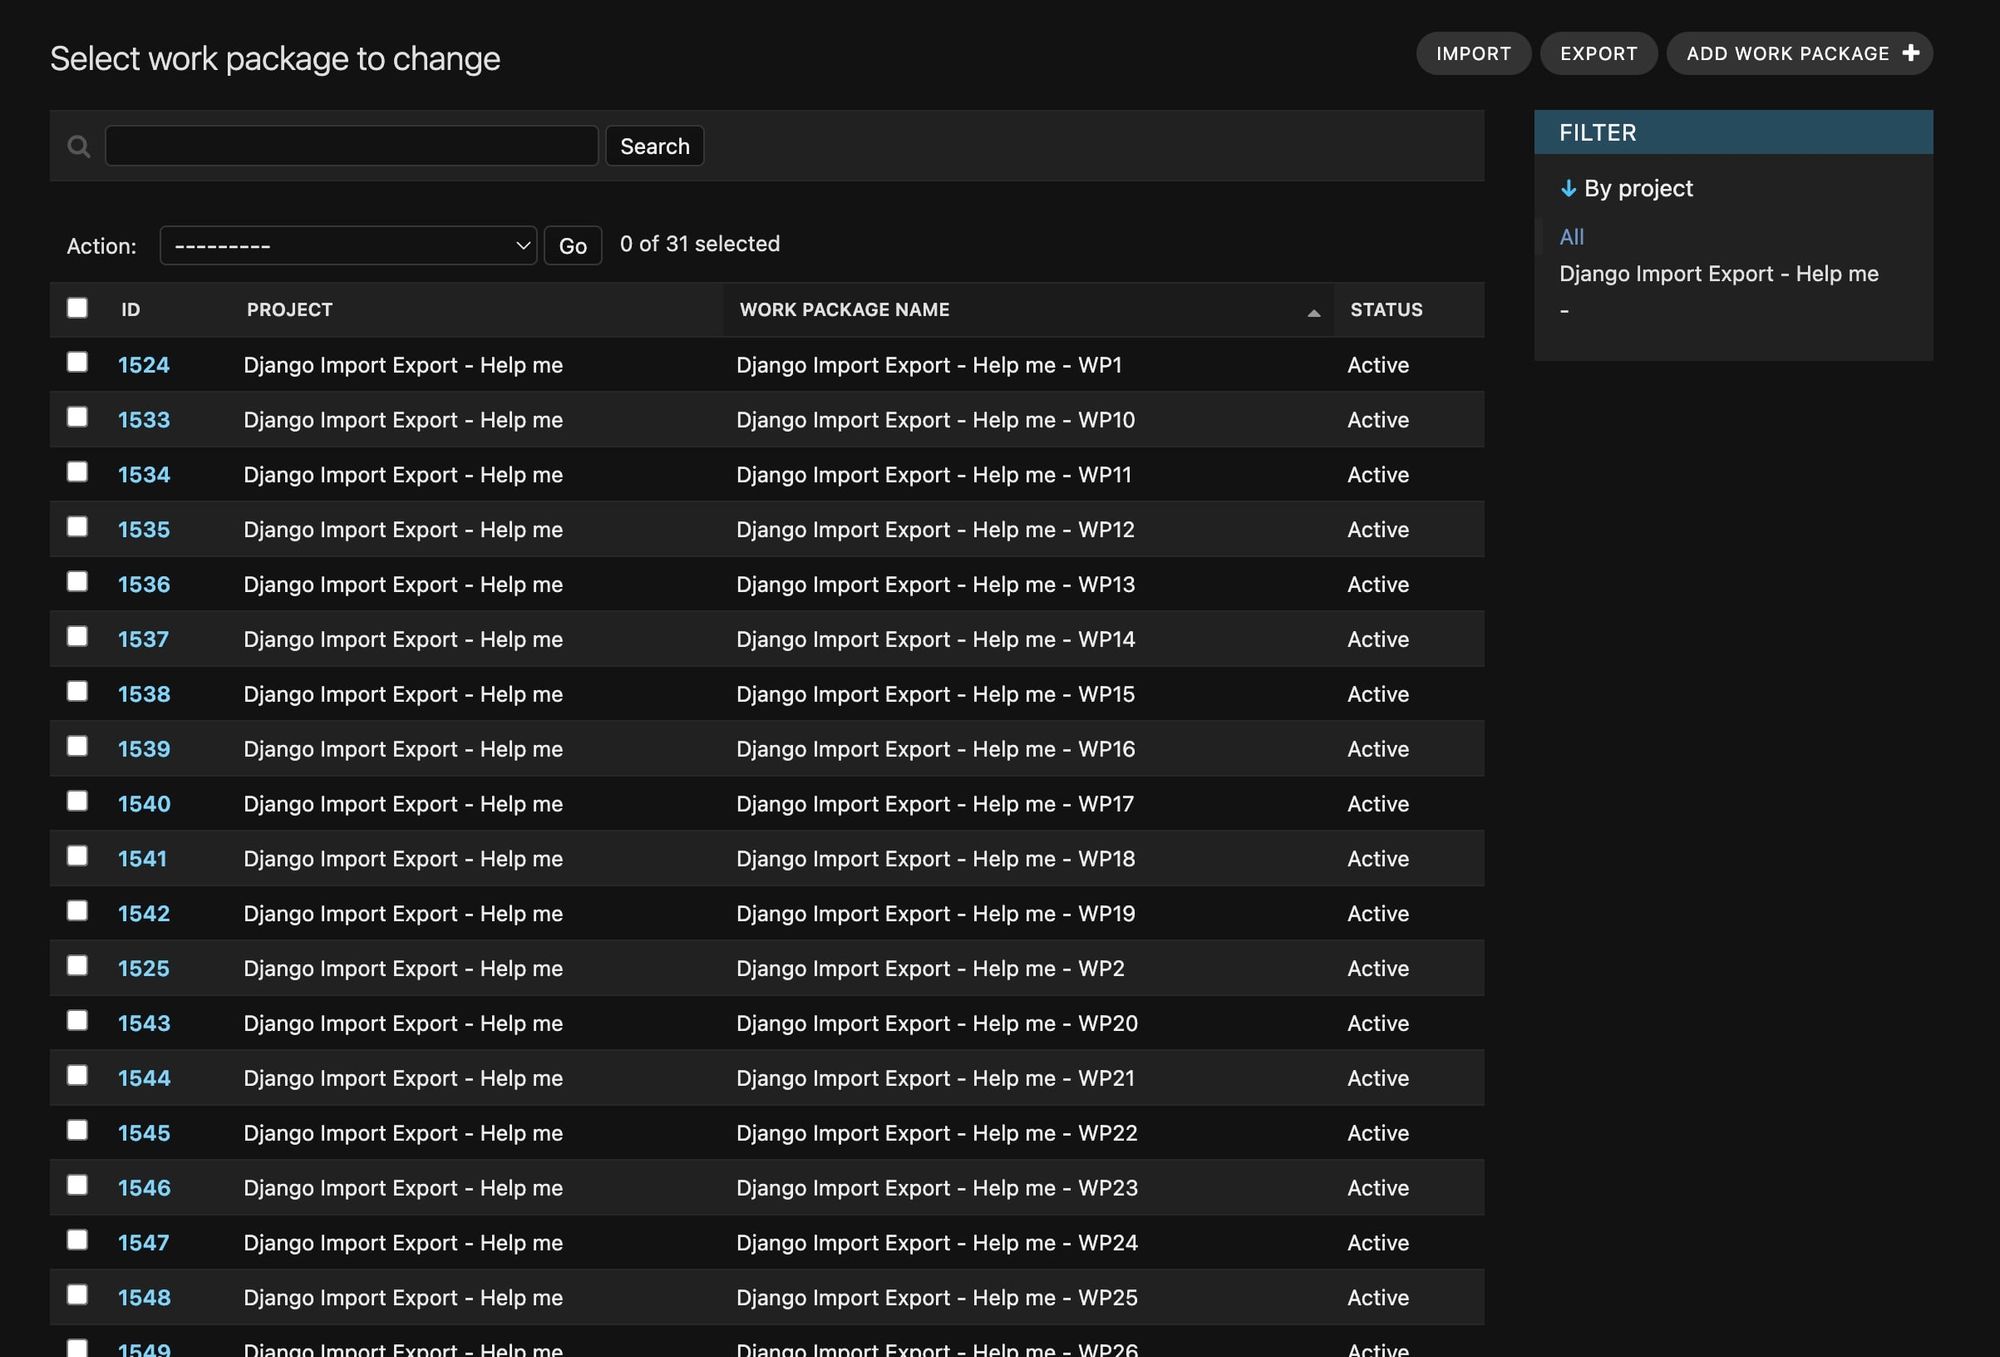Check the box for row 1537
This screenshot has width=2000, height=1357.
click(77, 637)
